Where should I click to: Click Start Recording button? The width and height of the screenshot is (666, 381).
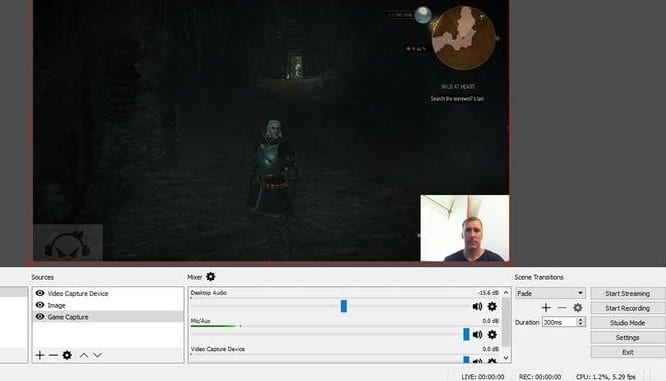tap(627, 308)
